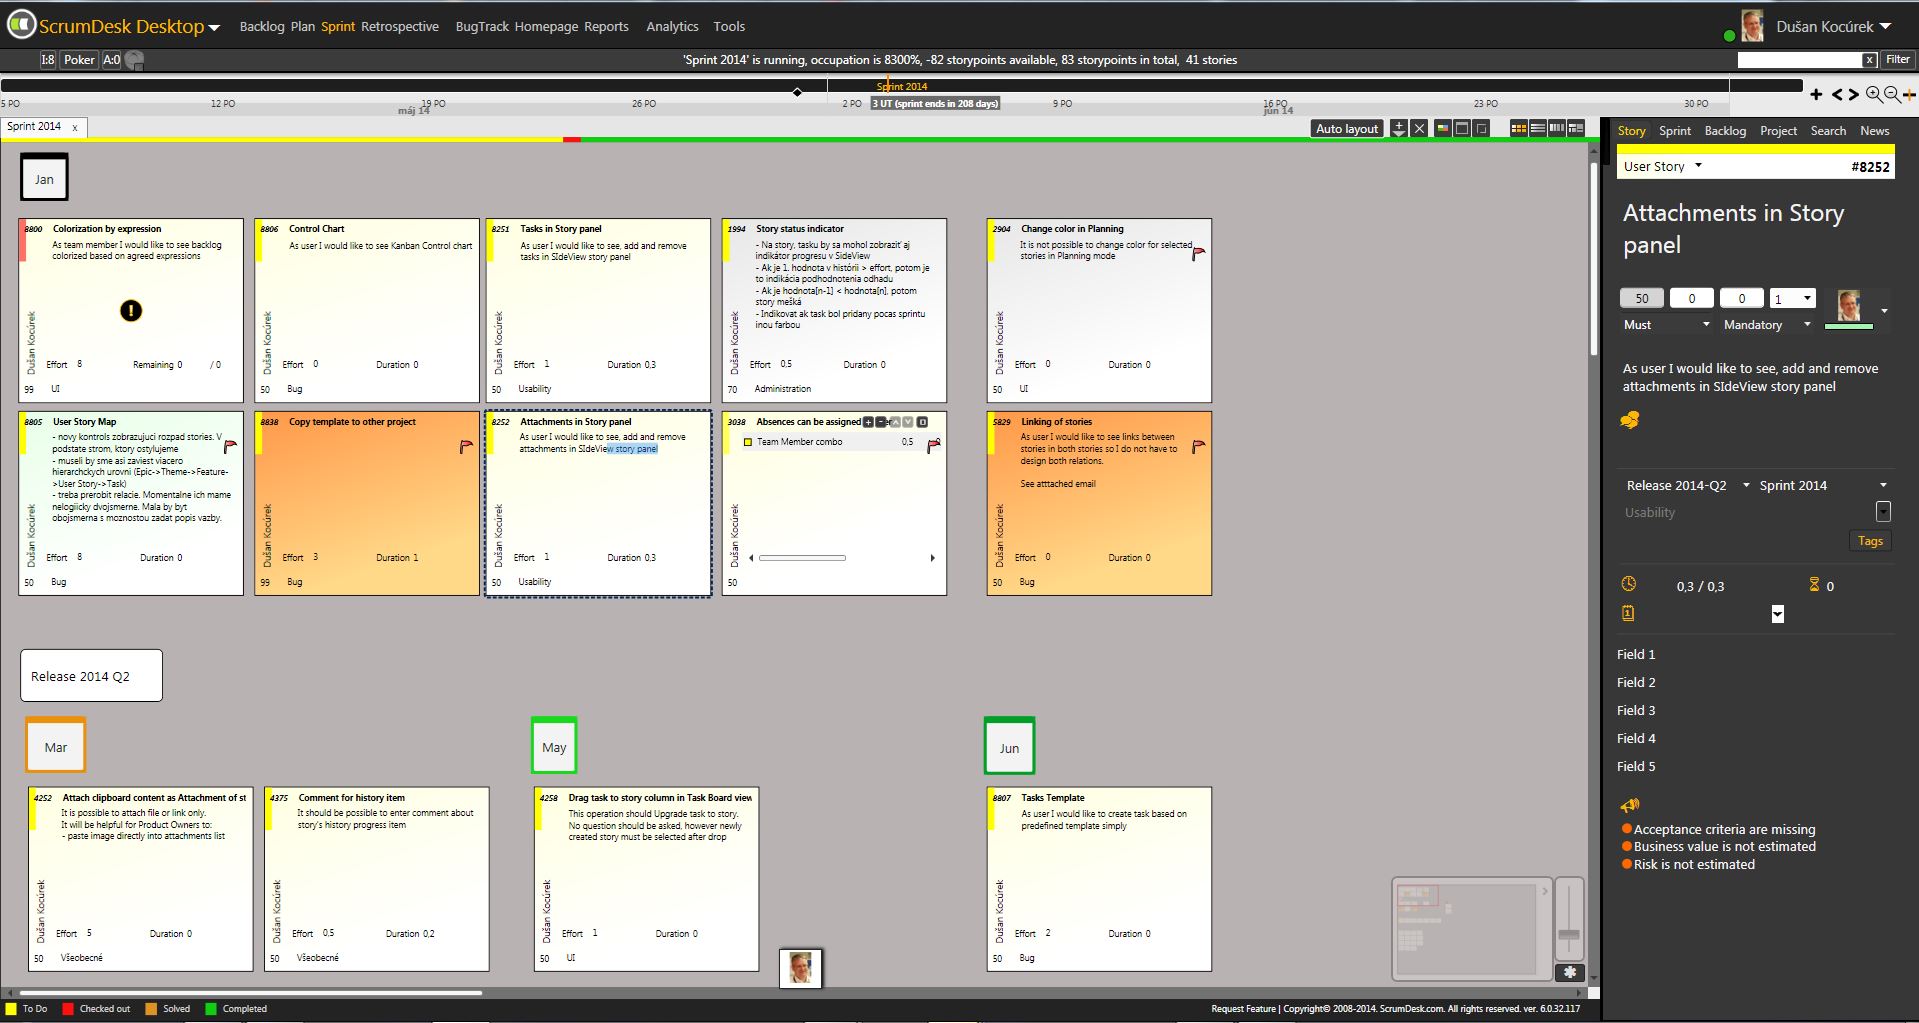Open the Tools menu
The image size is (1919, 1023).
point(729,27)
